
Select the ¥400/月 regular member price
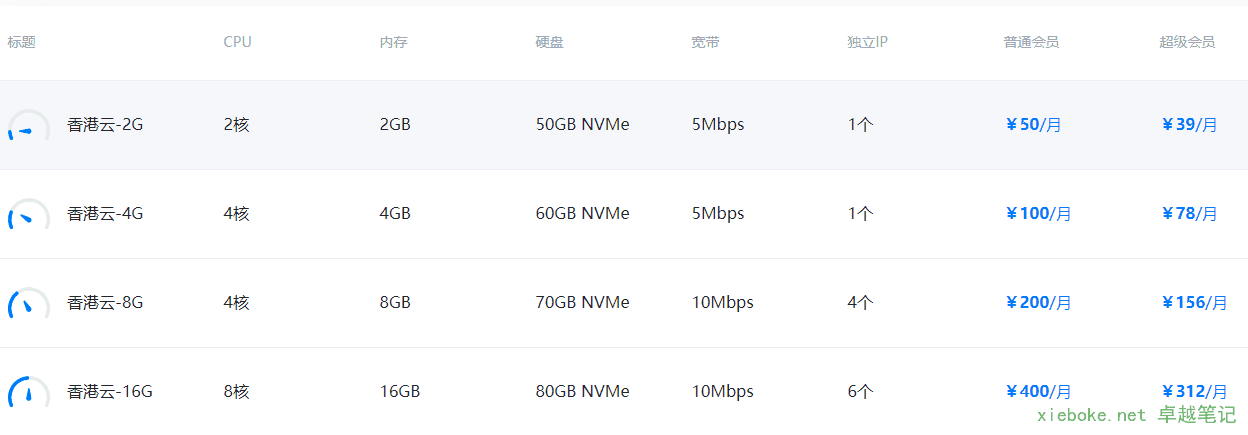tap(1038, 391)
